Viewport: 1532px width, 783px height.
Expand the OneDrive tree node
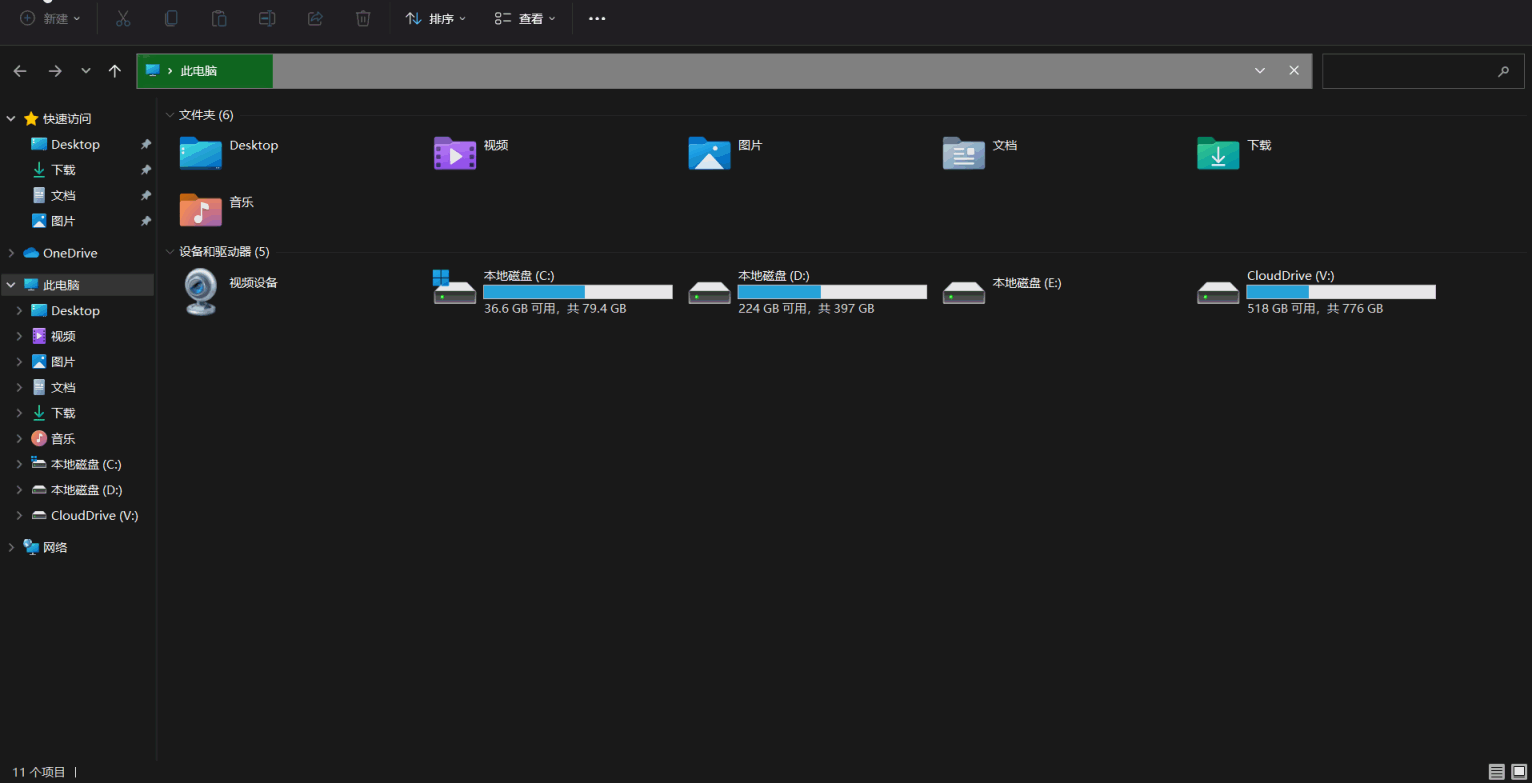[11, 253]
